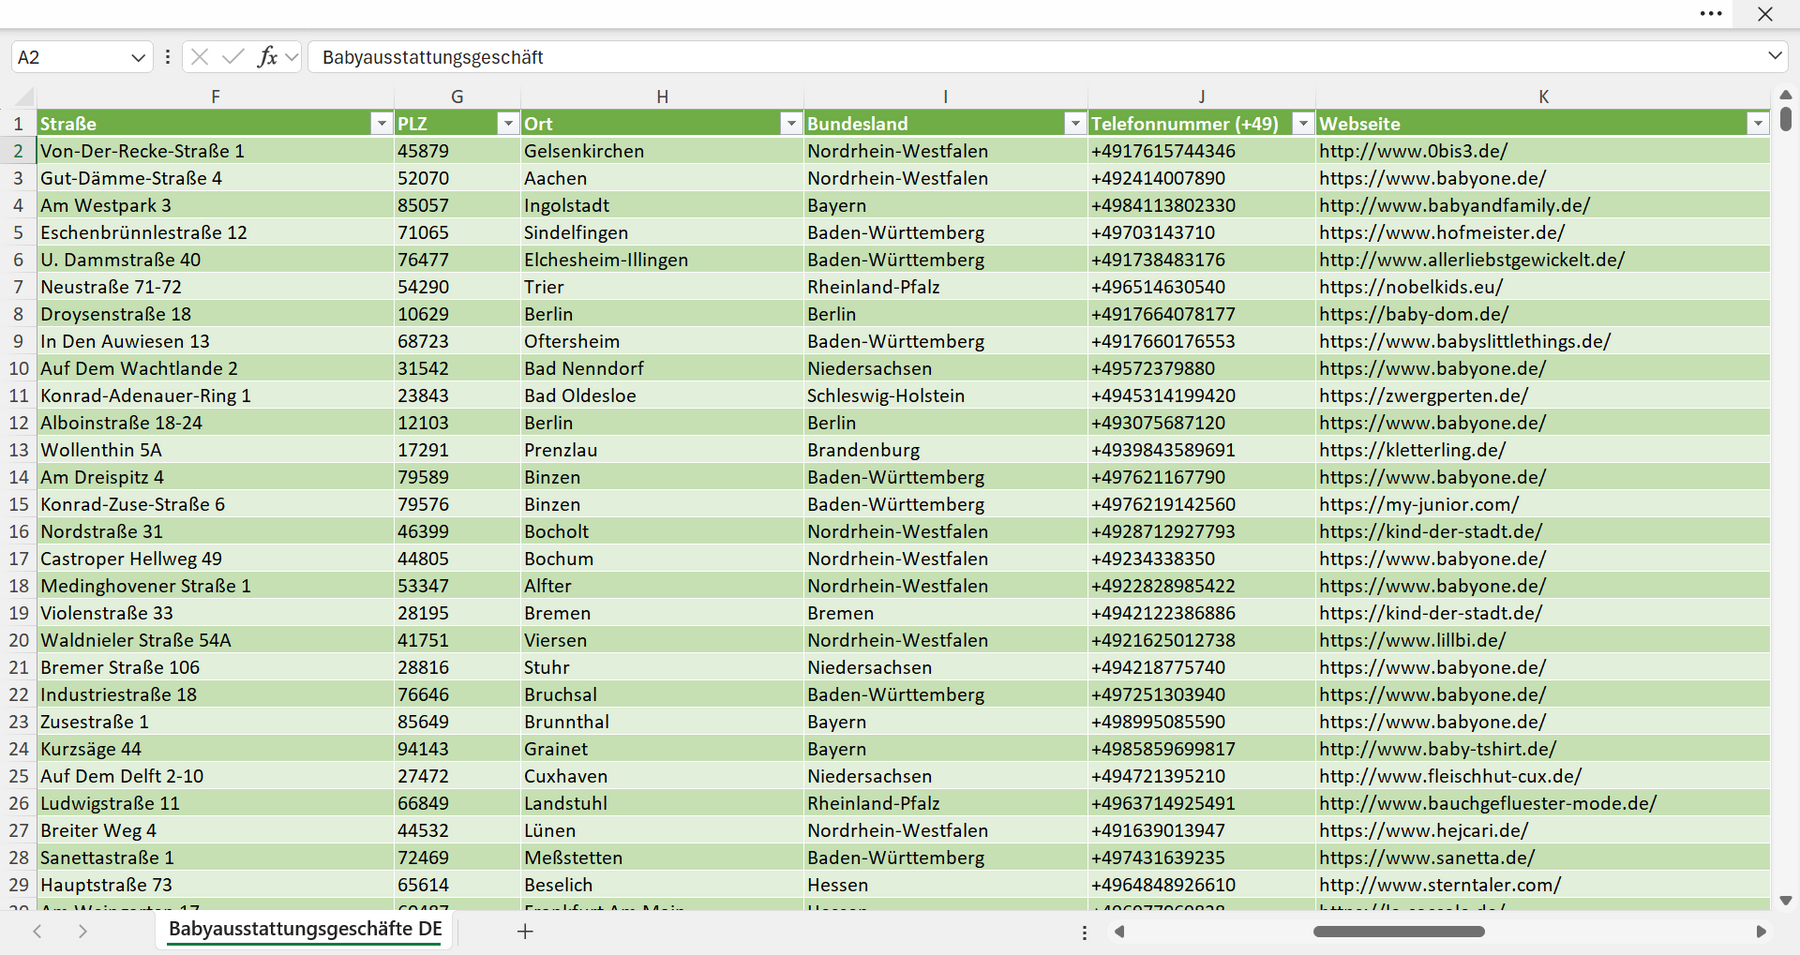
Task: Select column J header
Action: pos(1201,97)
